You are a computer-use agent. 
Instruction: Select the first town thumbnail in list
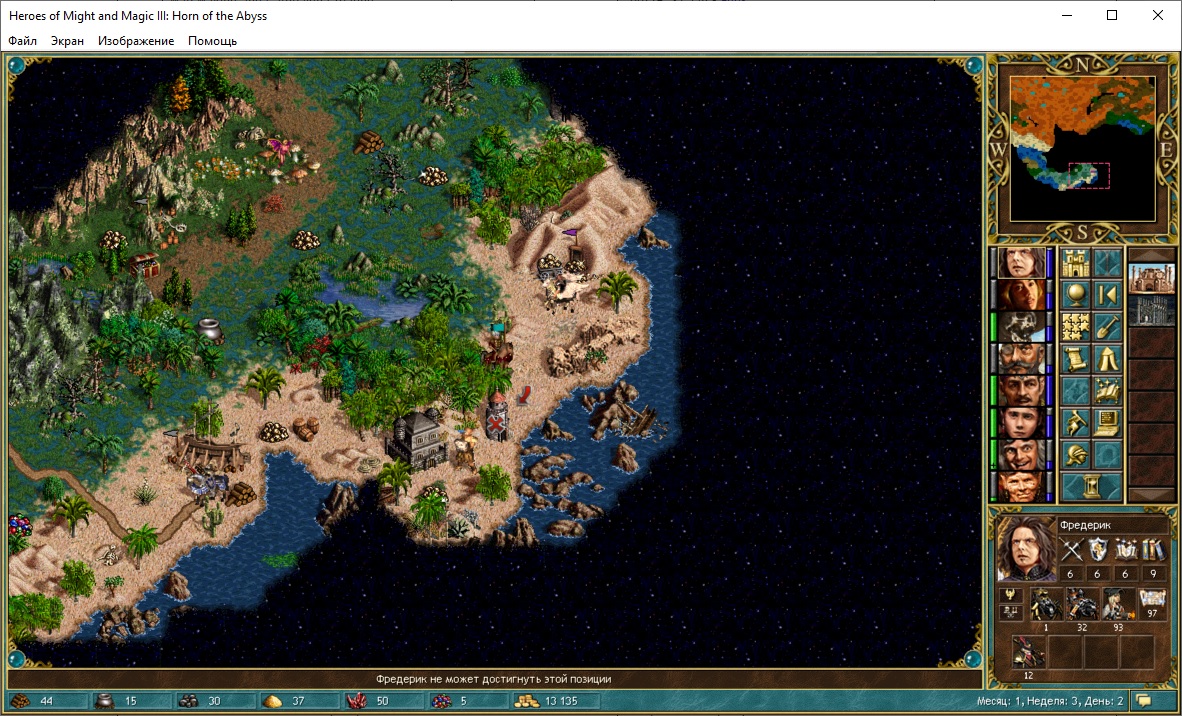click(1151, 279)
